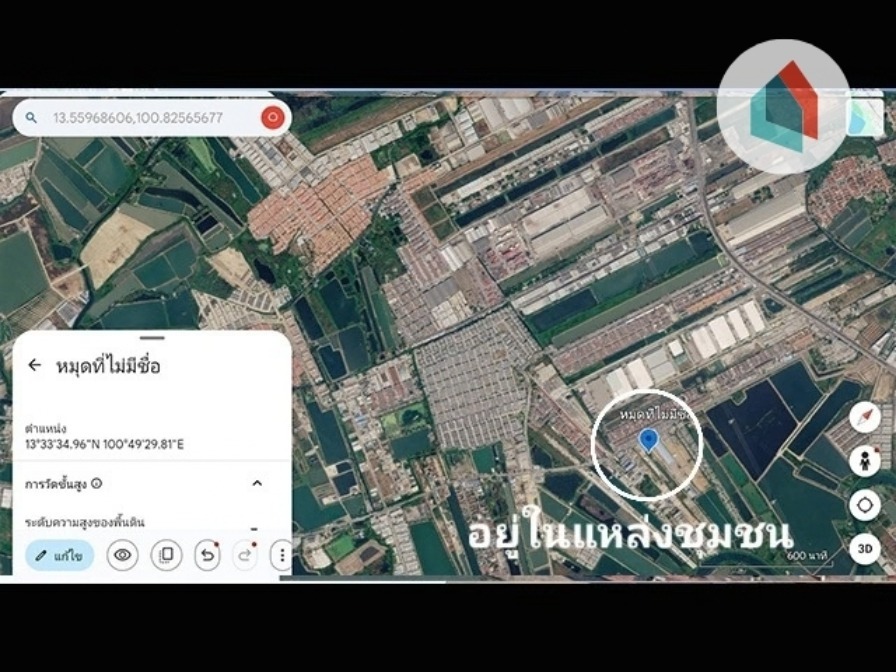Viewport: 896px width, 672px height.
Task: Redo the last action
Action: [245, 555]
